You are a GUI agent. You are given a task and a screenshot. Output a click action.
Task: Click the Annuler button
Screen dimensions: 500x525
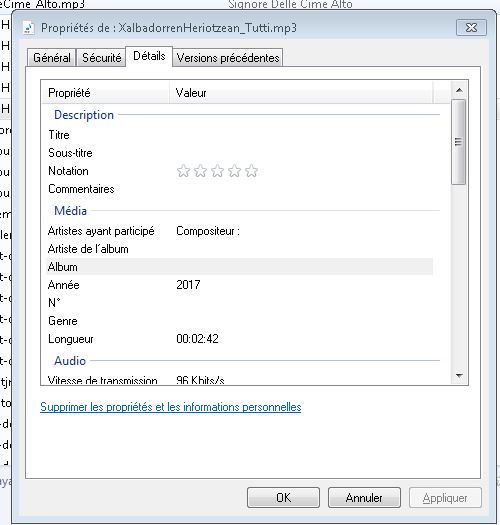tap(364, 498)
